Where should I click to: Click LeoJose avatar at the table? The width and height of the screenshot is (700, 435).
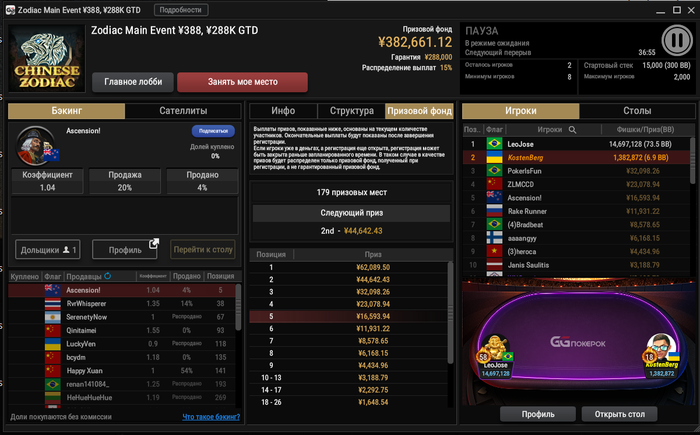[494, 348]
